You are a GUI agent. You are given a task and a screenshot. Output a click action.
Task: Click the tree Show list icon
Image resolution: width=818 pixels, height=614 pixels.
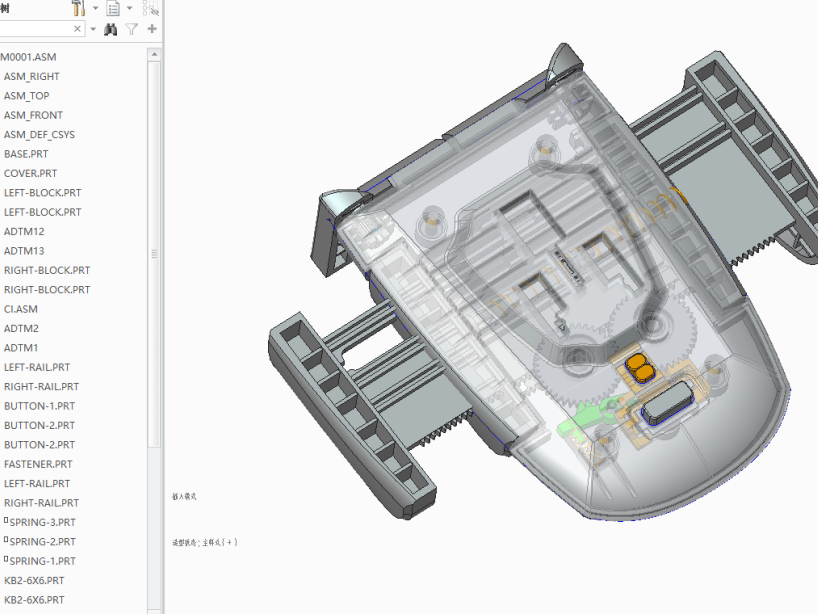tap(113, 8)
